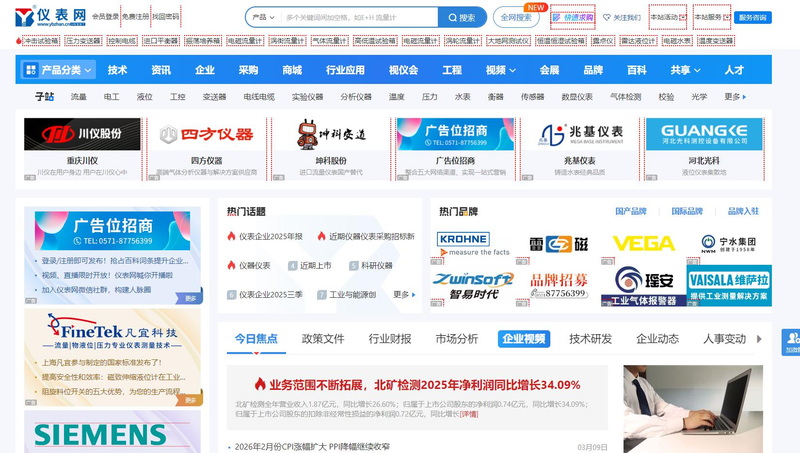Open the 品牌入驻 link
This screenshot has width=800, height=453.
743,211
